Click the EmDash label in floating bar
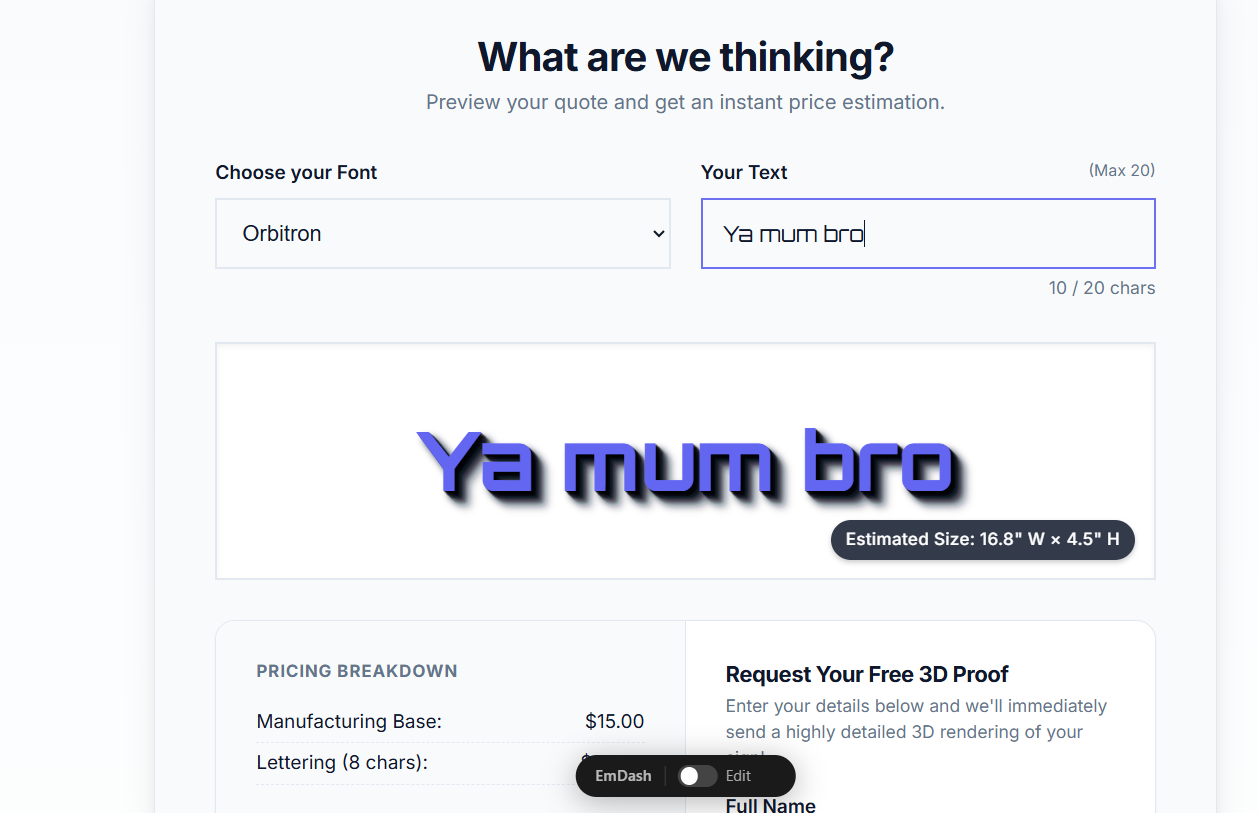Viewport: 1258px width, 813px height. click(x=623, y=776)
